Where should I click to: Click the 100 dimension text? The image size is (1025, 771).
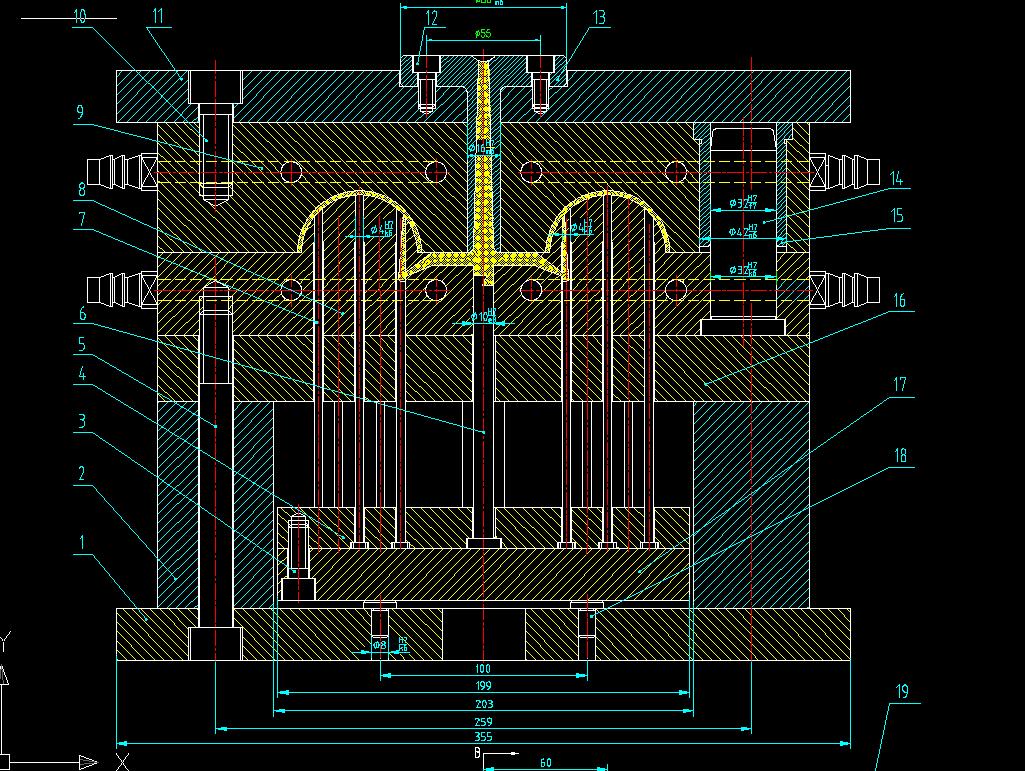tap(482, 668)
